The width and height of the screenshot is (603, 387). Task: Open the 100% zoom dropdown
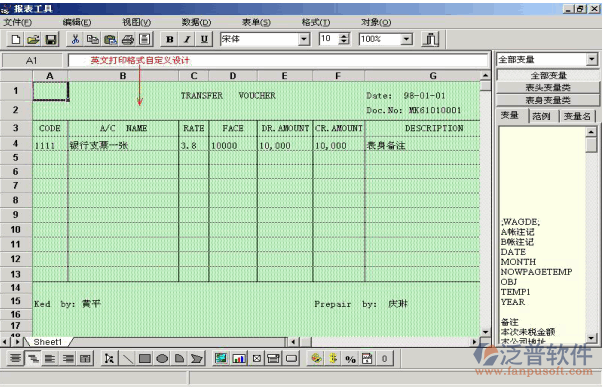pyautogui.click(x=406, y=39)
